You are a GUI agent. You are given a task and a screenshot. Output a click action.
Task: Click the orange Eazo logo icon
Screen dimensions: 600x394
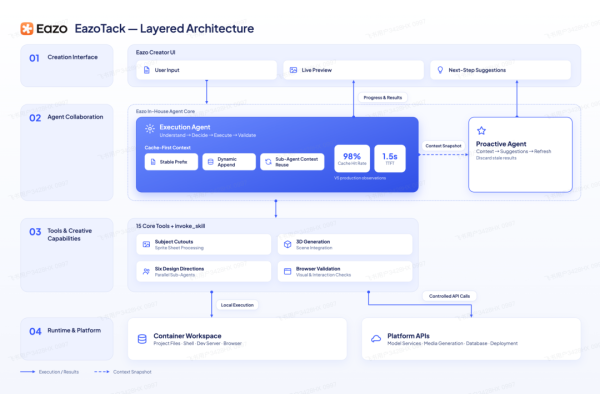click(27, 29)
